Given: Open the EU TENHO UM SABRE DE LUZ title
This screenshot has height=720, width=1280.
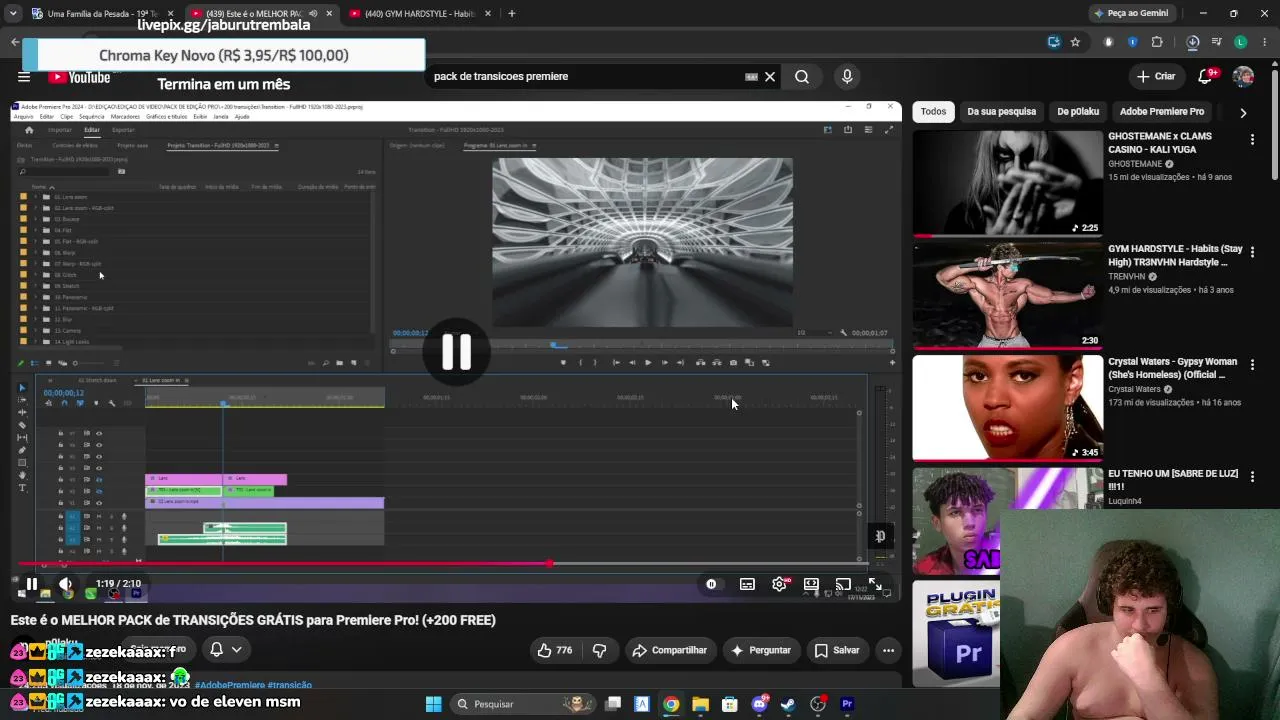Looking at the screenshot, I should tap(1173, 480).
